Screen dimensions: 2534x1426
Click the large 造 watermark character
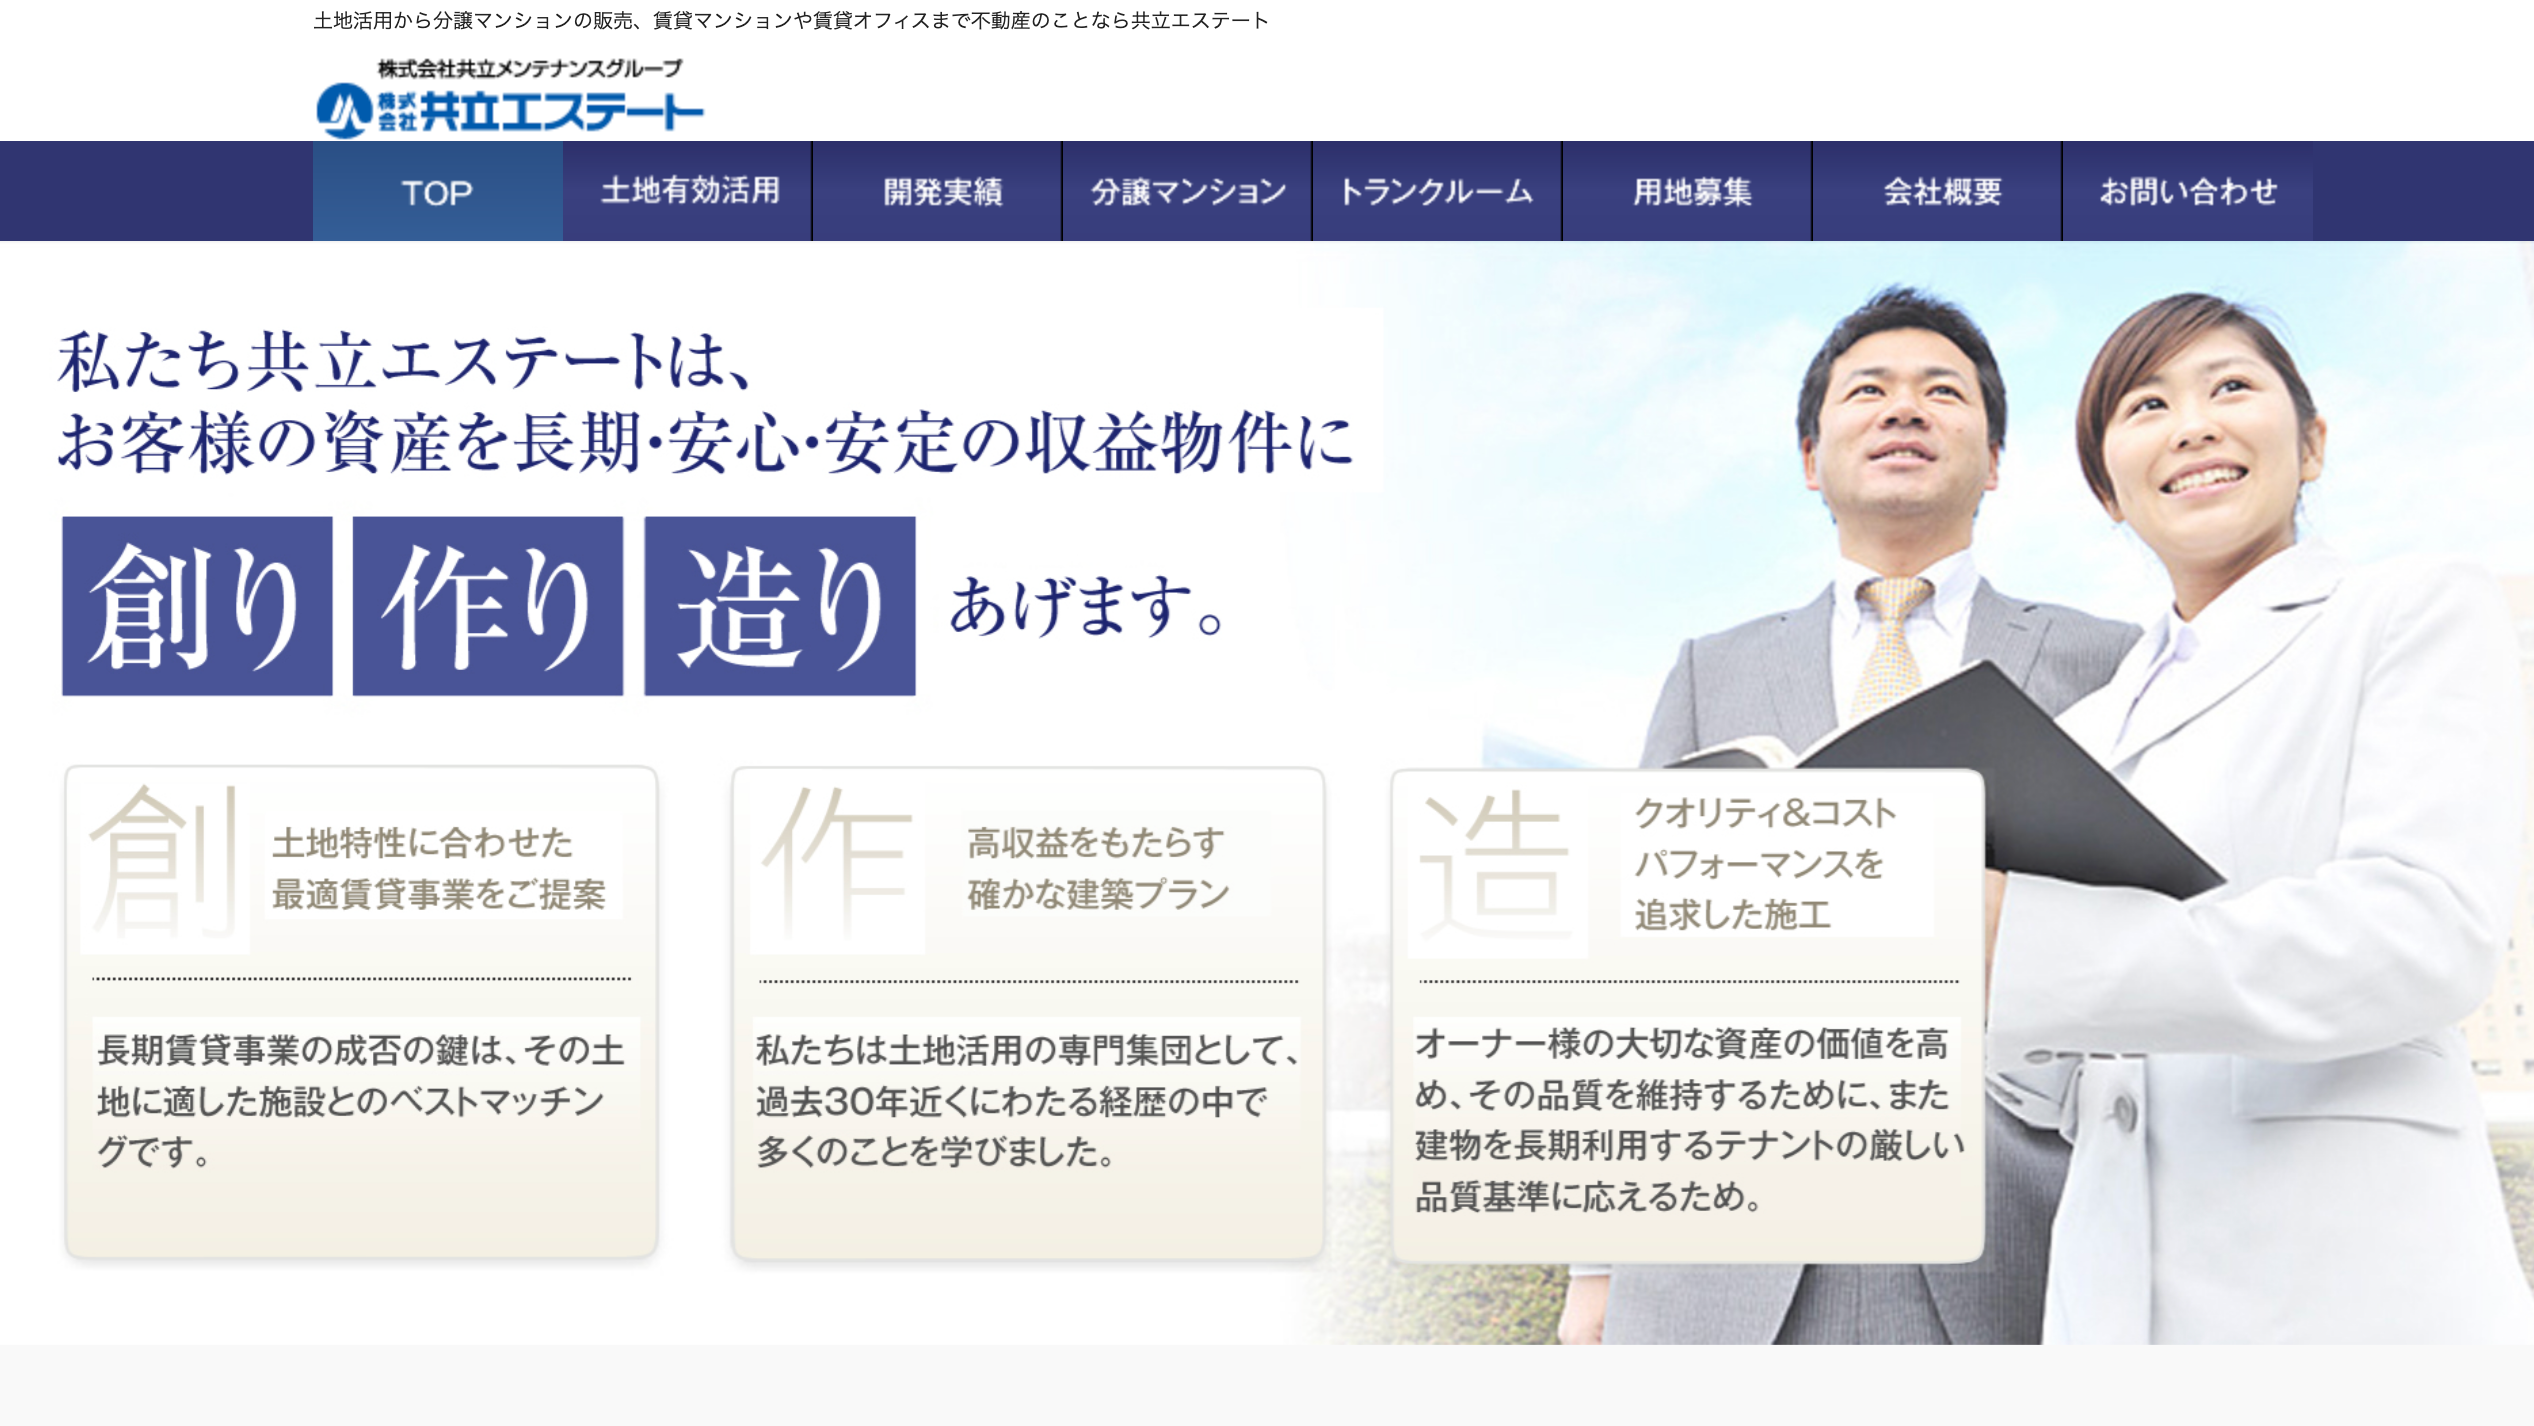tap(1494, 868)
